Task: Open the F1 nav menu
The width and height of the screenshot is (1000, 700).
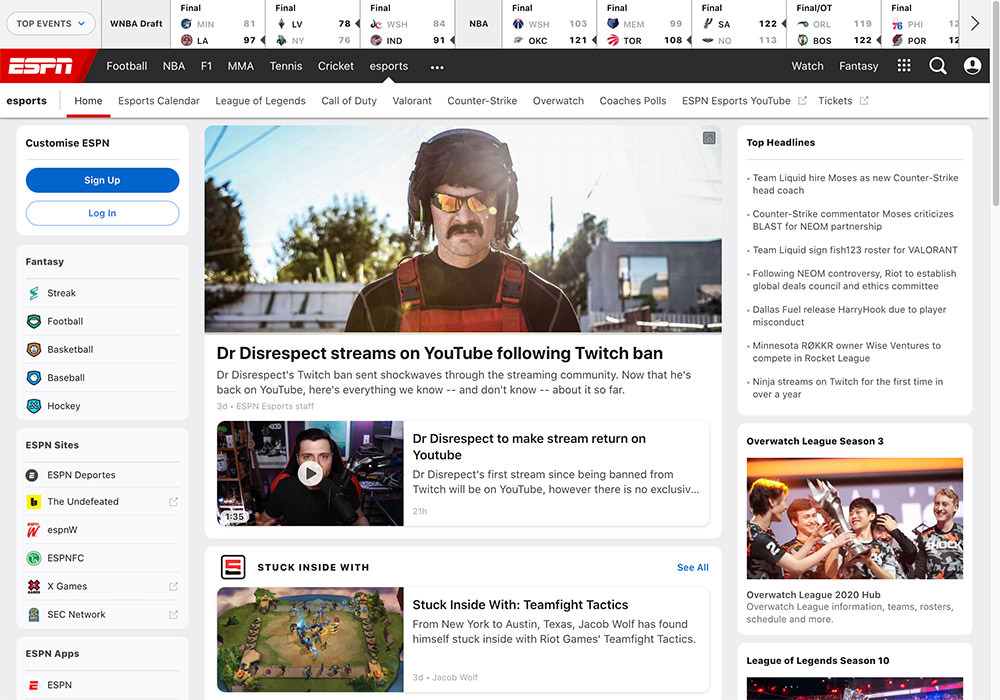Action: click(206, 66)
